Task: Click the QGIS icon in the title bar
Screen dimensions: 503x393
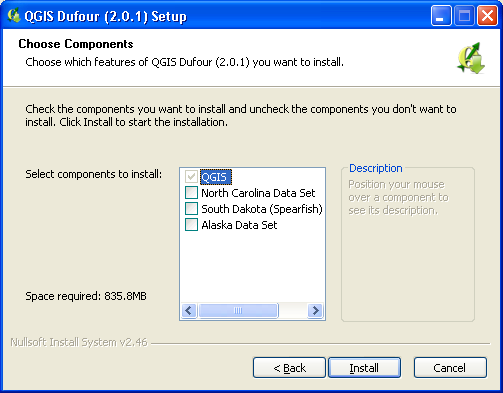Action: point(14,15)
